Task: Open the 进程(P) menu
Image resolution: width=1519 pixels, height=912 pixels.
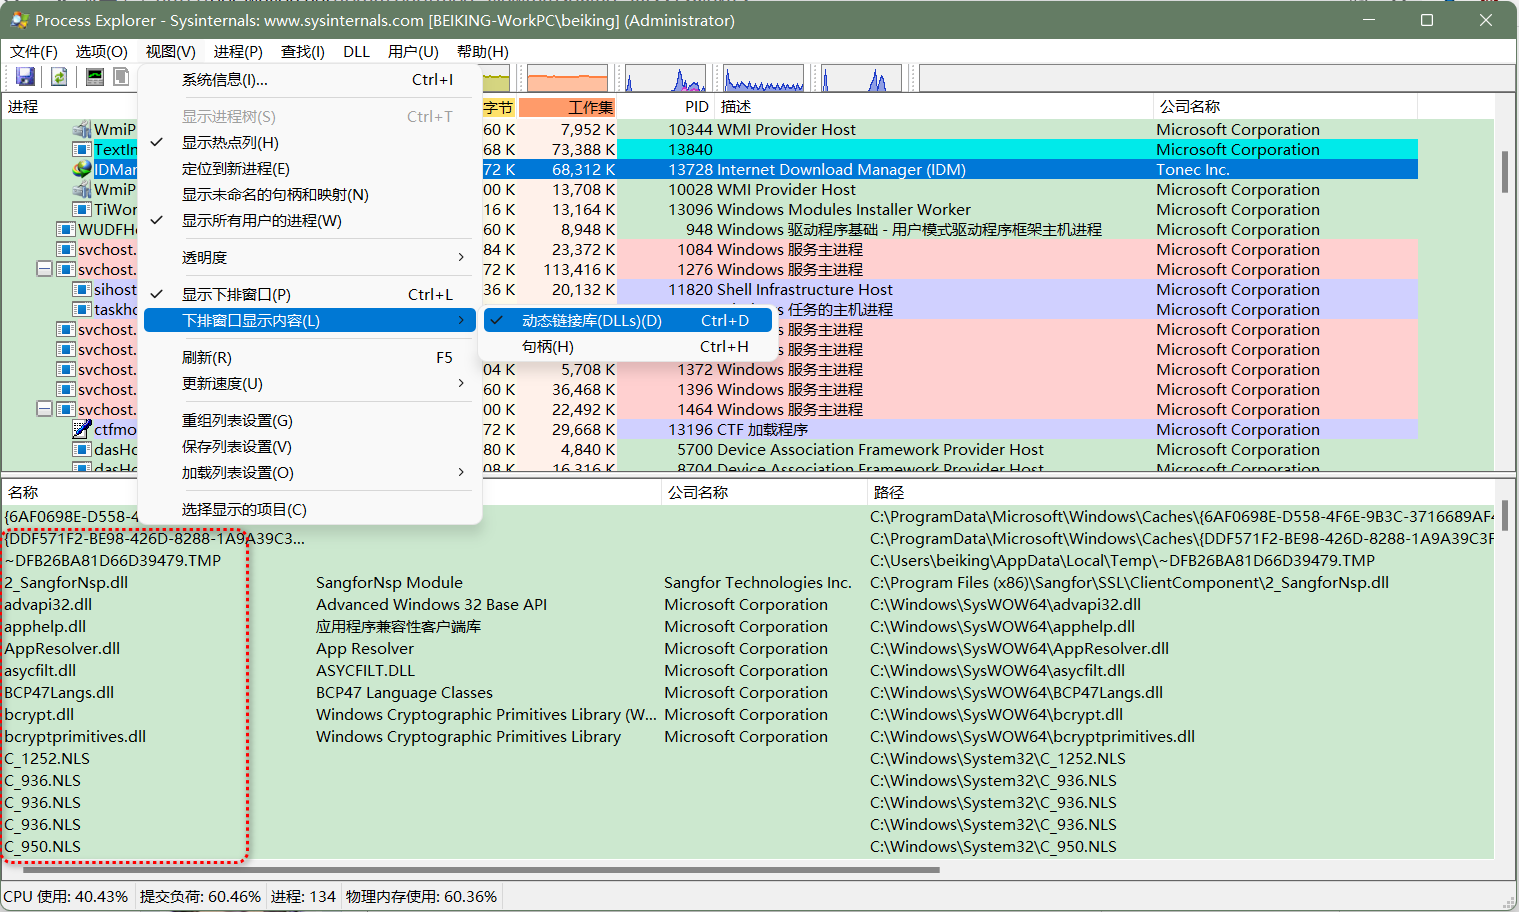Action: 238,52
